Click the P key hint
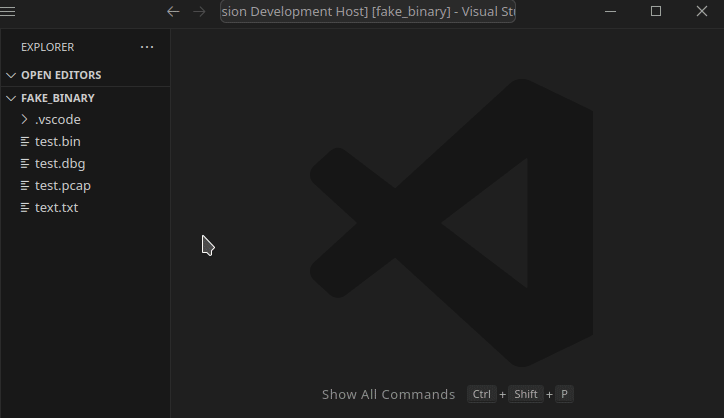 [x=564, y=394]
